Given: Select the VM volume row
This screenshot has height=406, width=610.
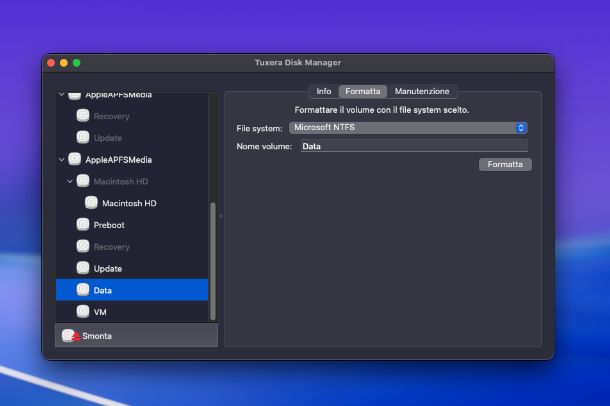Looking at the screenshot, I should click(x=132, y=312).
